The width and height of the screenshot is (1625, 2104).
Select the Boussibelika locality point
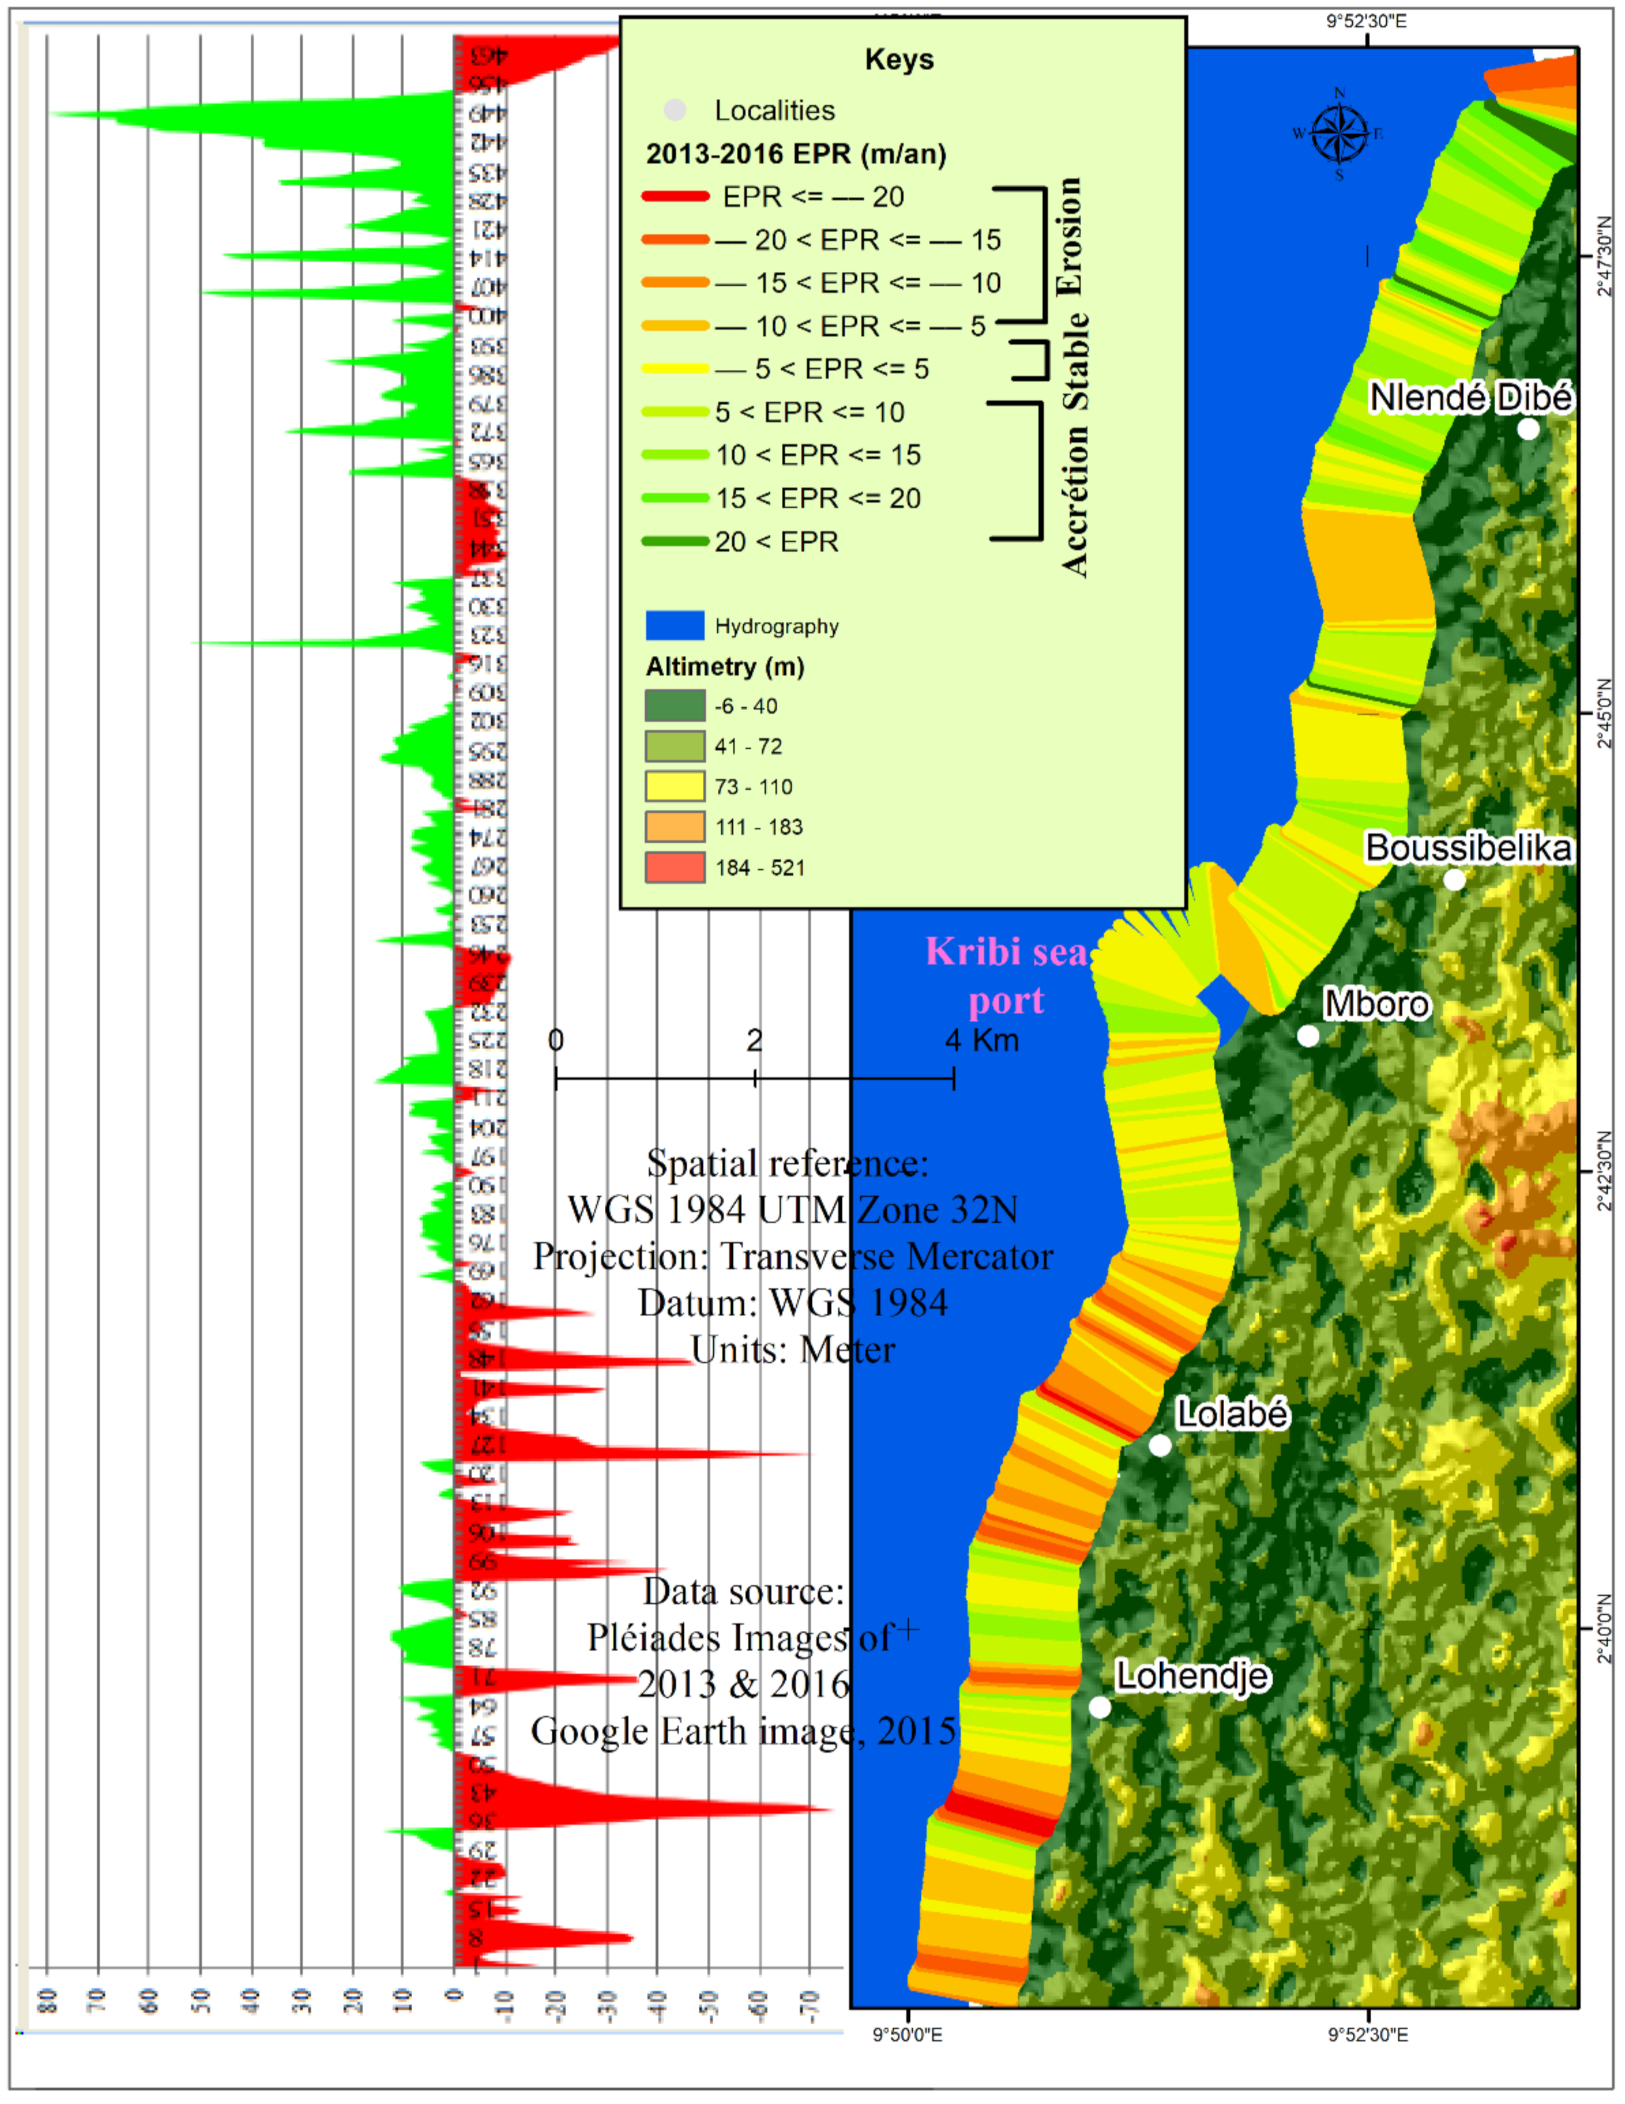coord(1456,880)
